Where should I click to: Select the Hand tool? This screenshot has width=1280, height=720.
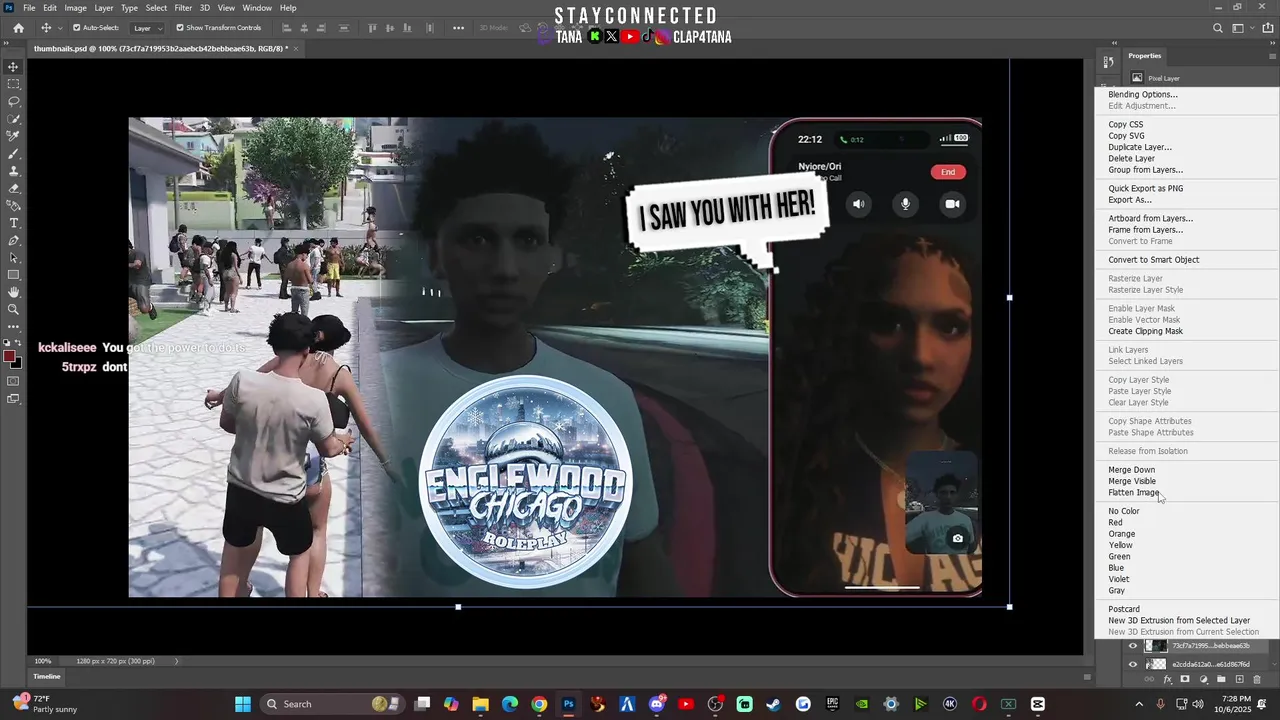13,292
